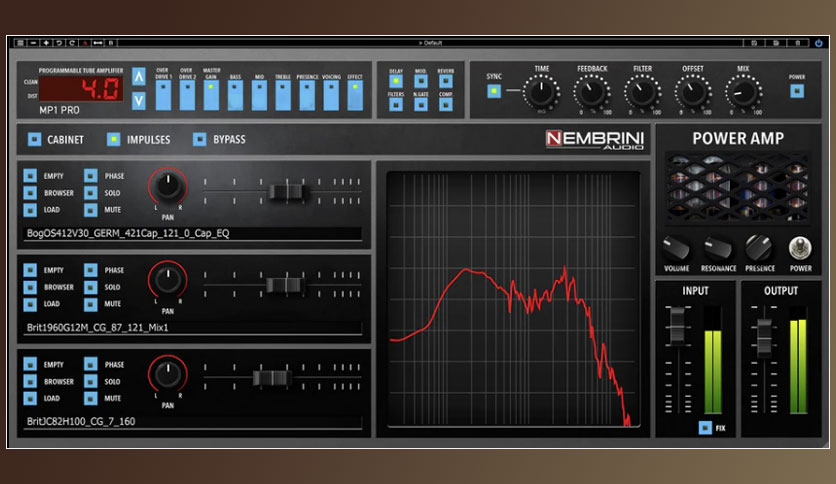
Task: Select the Treble parameter button
Action: click(283, 95)
